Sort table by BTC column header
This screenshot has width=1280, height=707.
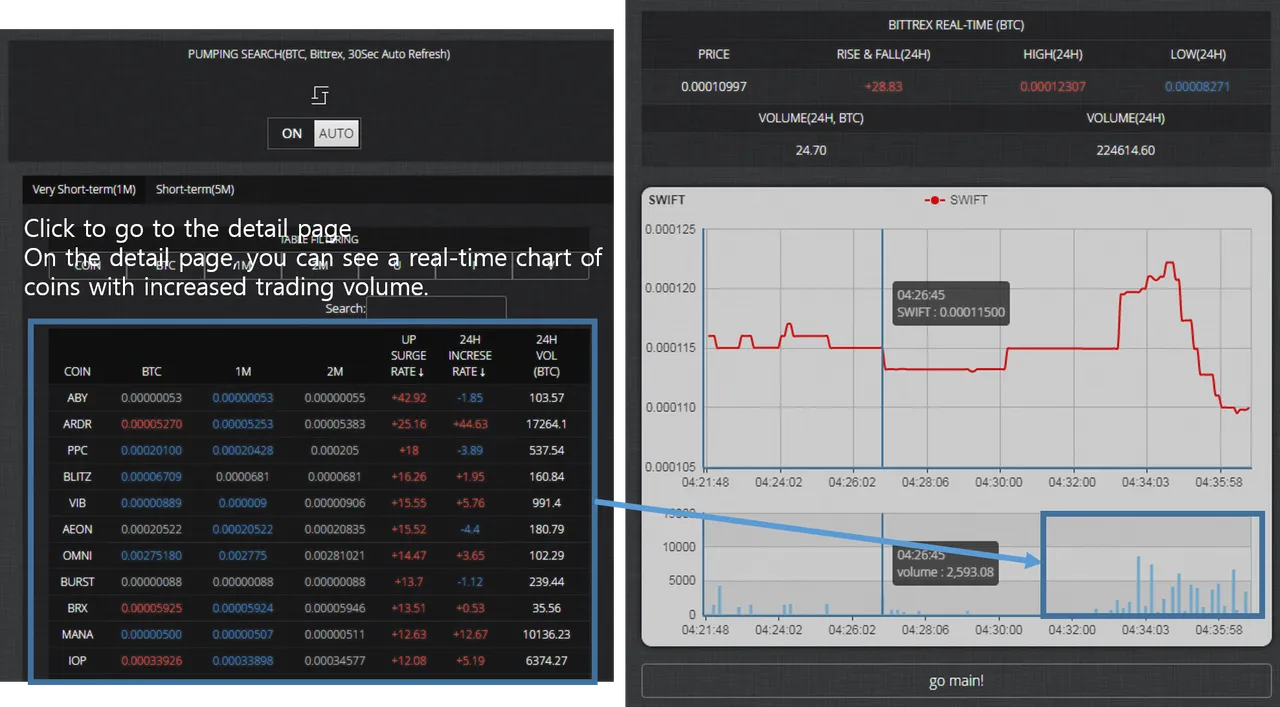click(x=151, y=371)
